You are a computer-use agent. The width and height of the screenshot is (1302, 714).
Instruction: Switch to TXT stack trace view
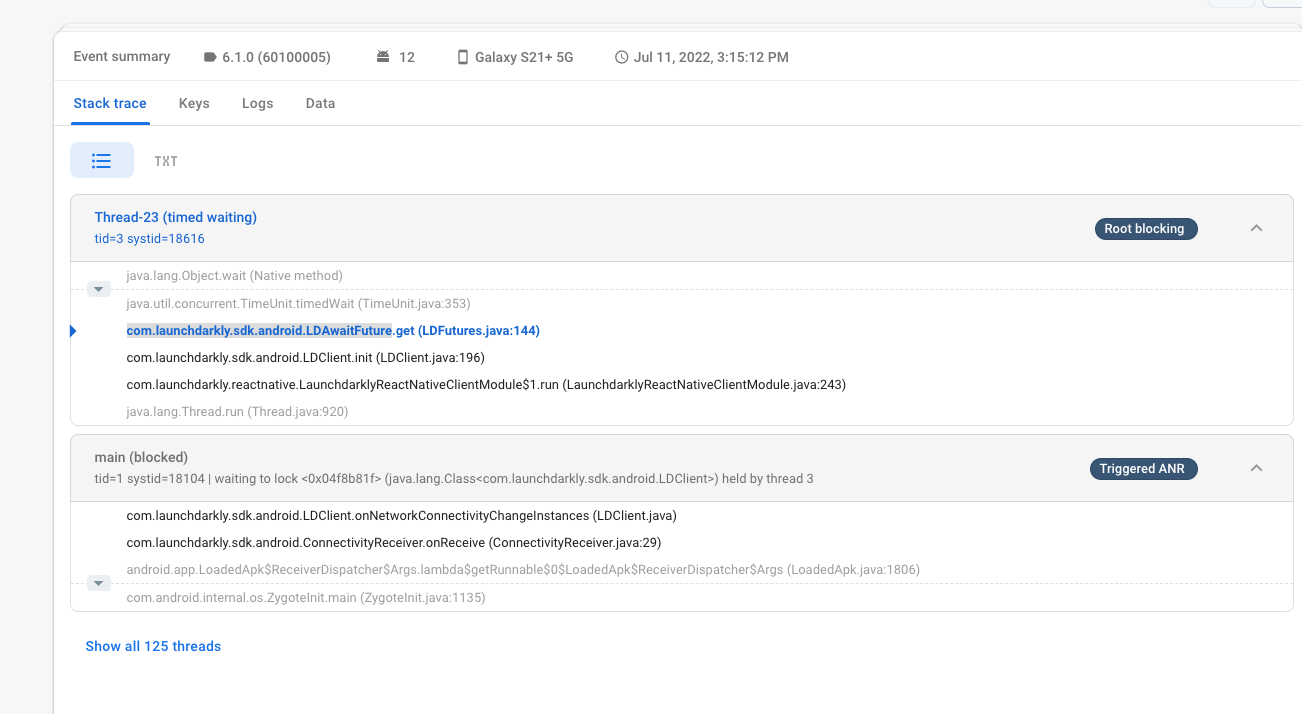[165, 160]
